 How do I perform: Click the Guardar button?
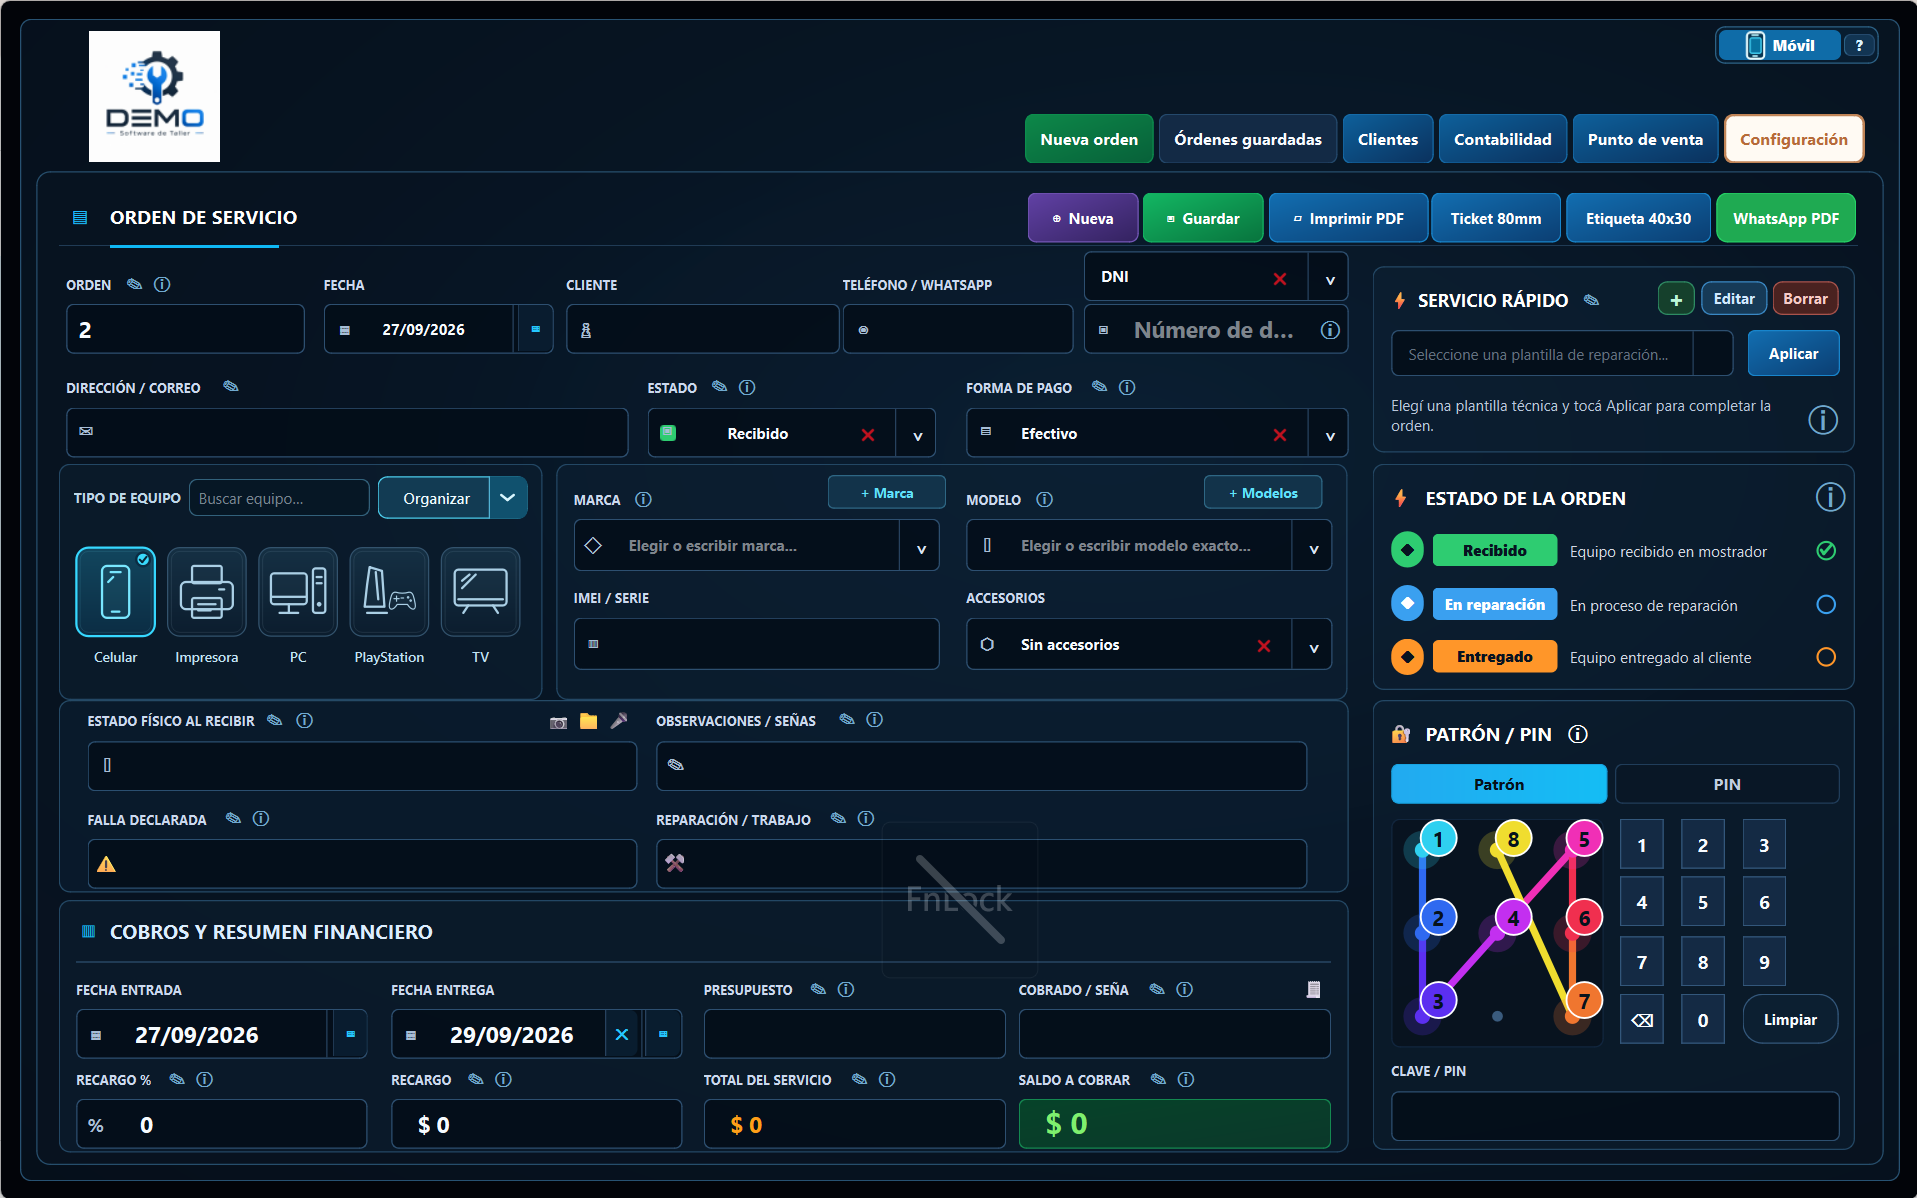pyautogui.click(x=1203, y=218)
